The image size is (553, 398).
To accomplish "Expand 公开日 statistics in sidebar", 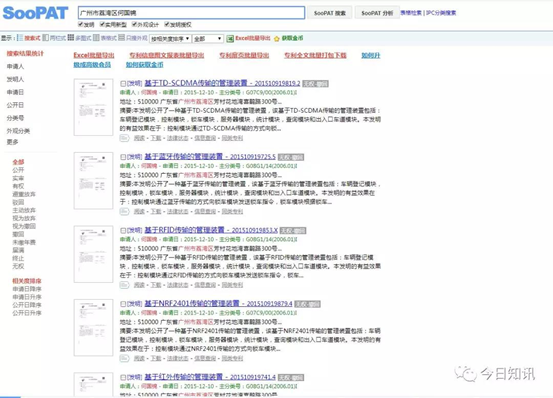I will tap(15, 105).
